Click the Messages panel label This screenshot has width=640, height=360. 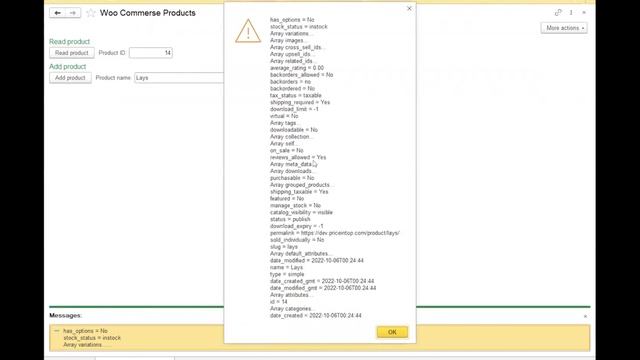(65, 316)
